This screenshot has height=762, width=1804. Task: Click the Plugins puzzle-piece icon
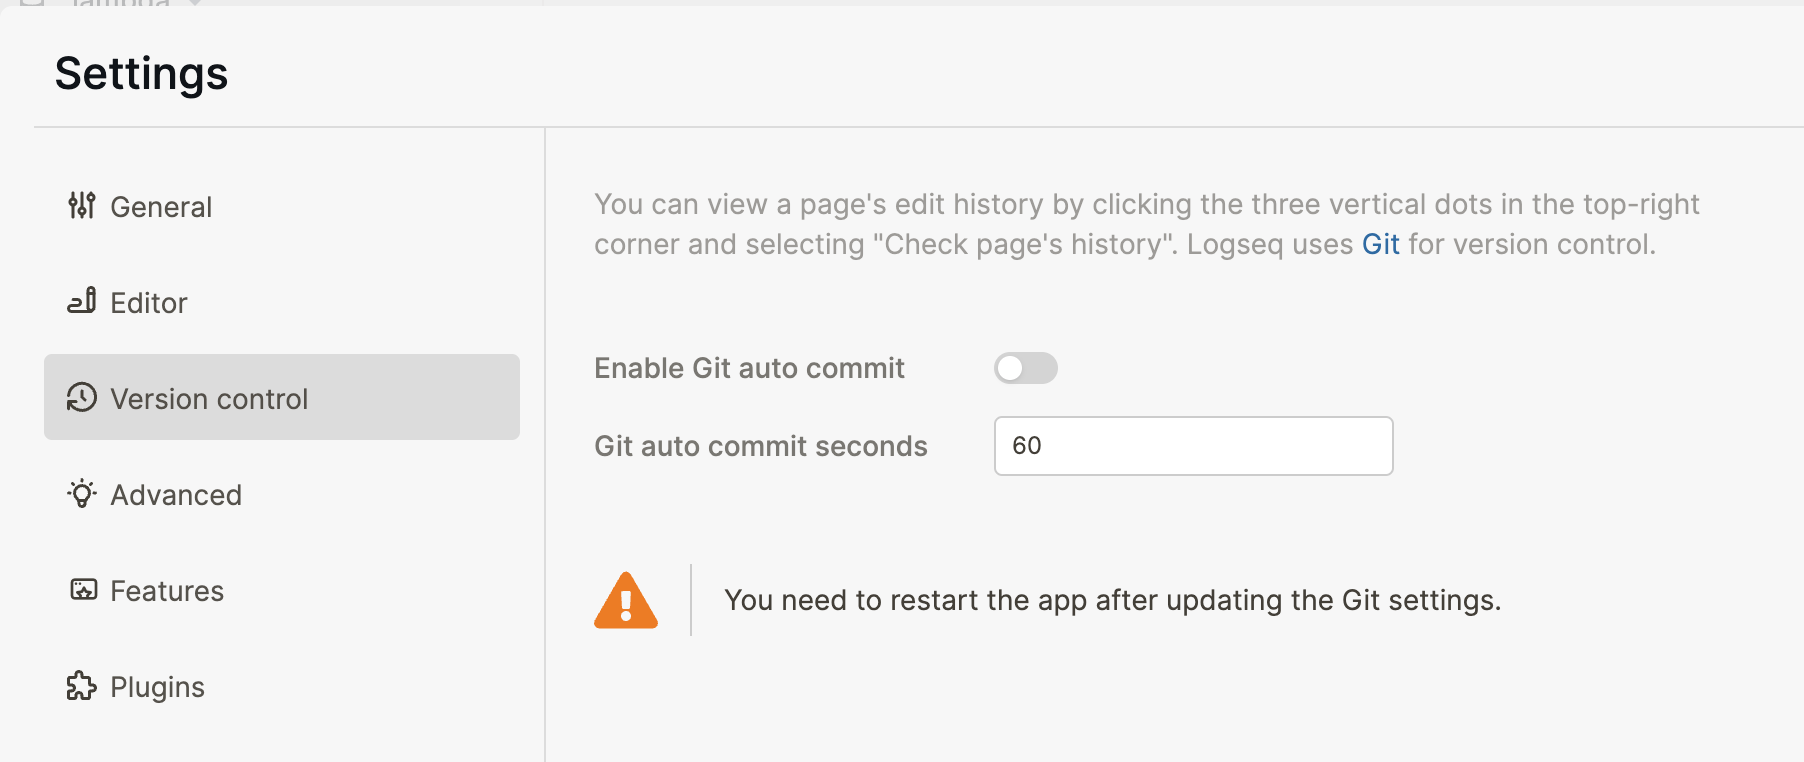click(x=82, y=686)
